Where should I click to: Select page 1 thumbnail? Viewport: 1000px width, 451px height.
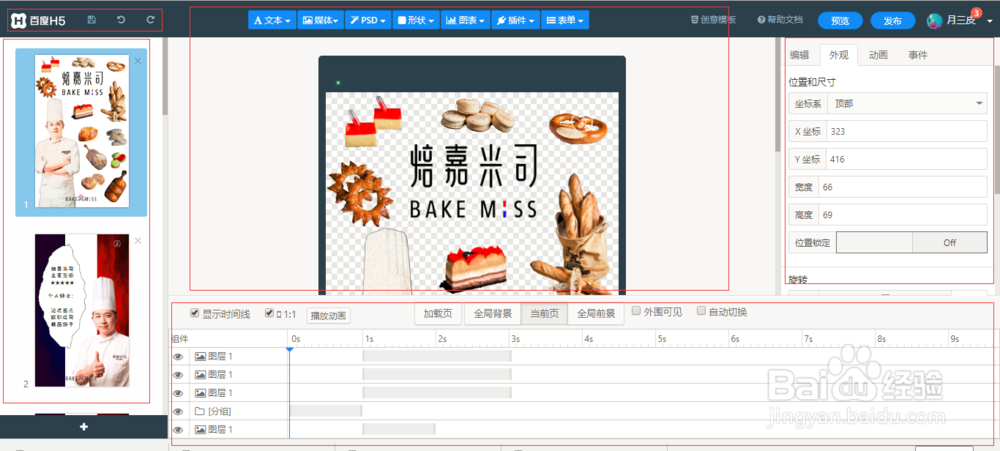click(x=82, y=131)
